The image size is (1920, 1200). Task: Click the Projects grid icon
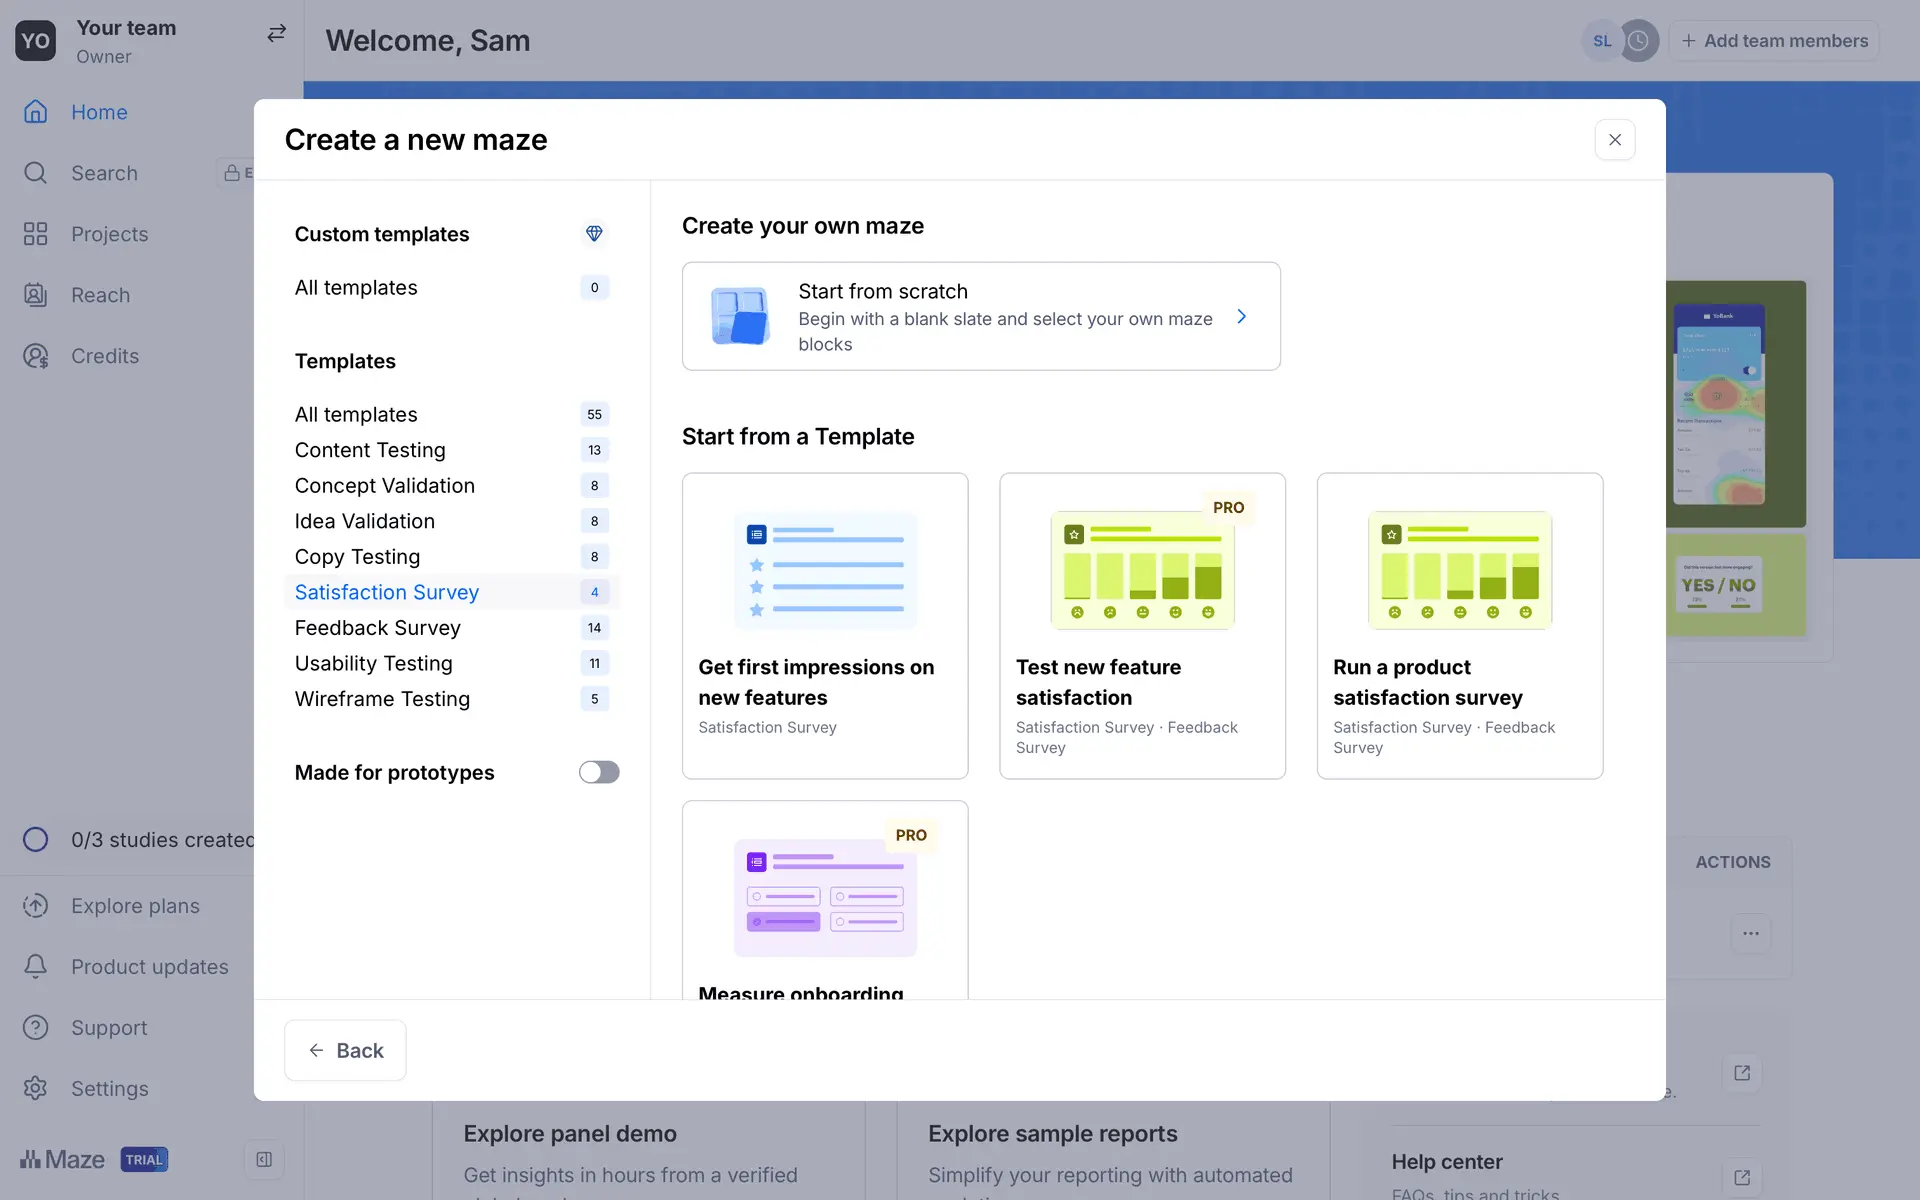(36, 234)
